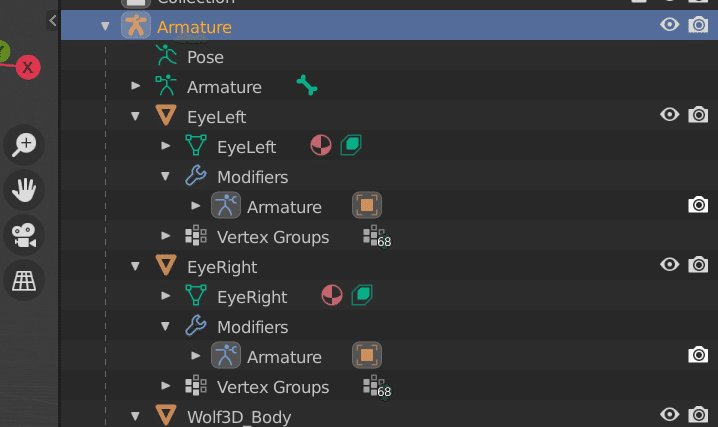Collapse the EyeLeft object tree

[x=136, y=117]
